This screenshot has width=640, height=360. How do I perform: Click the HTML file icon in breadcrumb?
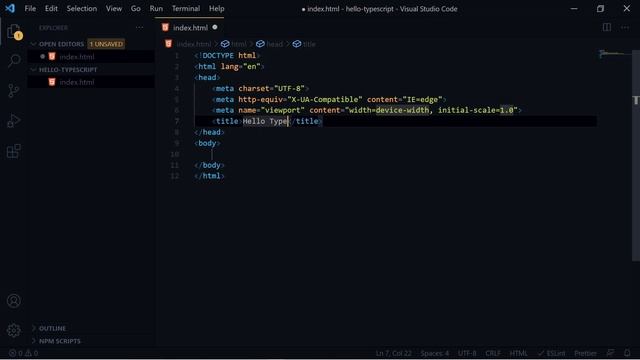[x=169, y=44]
